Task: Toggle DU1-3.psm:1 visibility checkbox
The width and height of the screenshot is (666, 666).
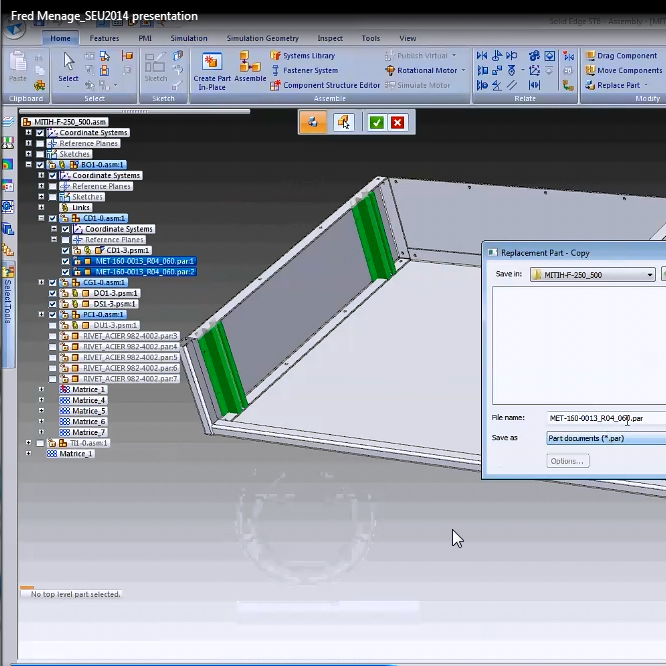Action: [x=53, y=325]
